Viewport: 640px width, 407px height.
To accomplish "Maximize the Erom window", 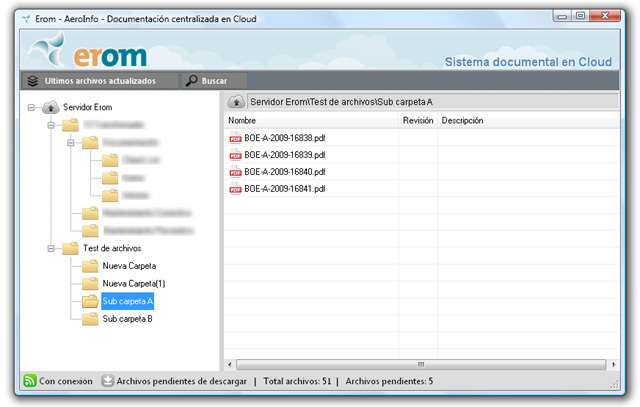I will click(x=580, y=16).
